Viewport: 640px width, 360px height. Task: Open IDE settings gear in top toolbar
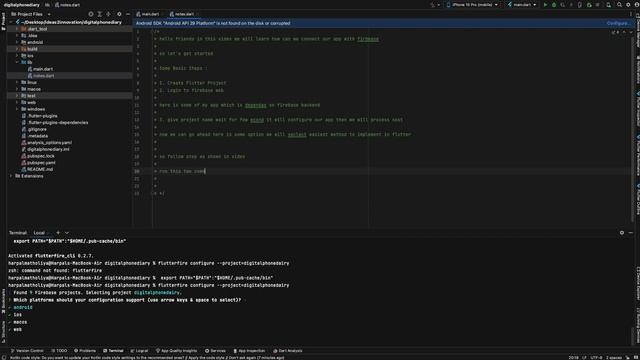628,5
